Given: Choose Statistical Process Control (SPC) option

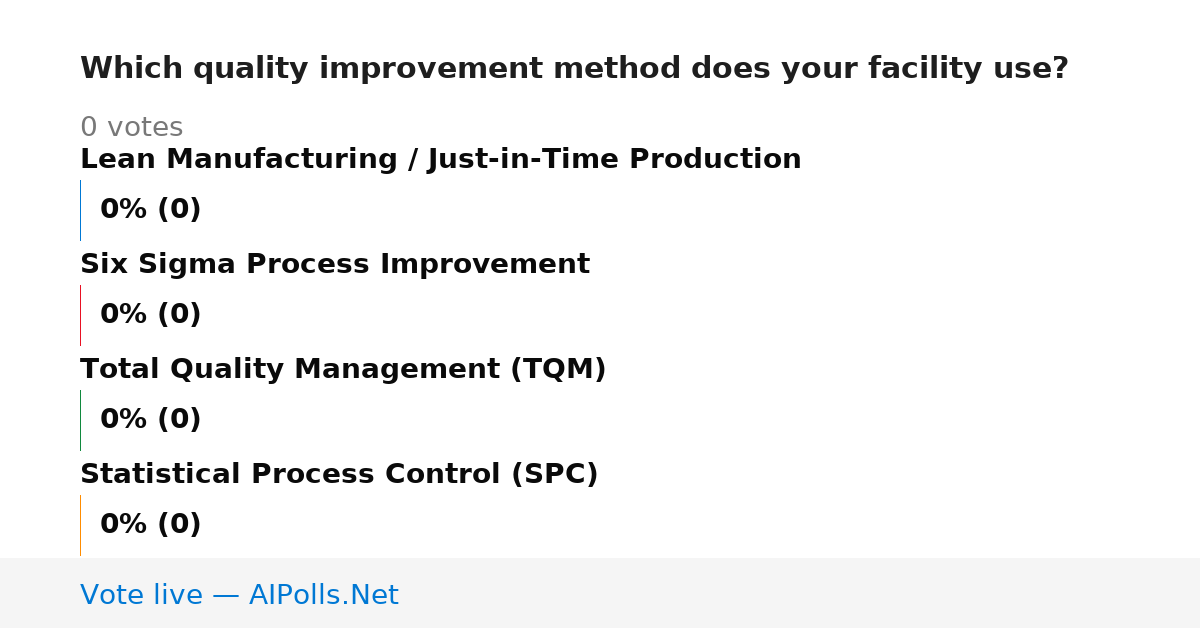Looking at the screenshot, I should pyautogui.click(x=339, y=475).
